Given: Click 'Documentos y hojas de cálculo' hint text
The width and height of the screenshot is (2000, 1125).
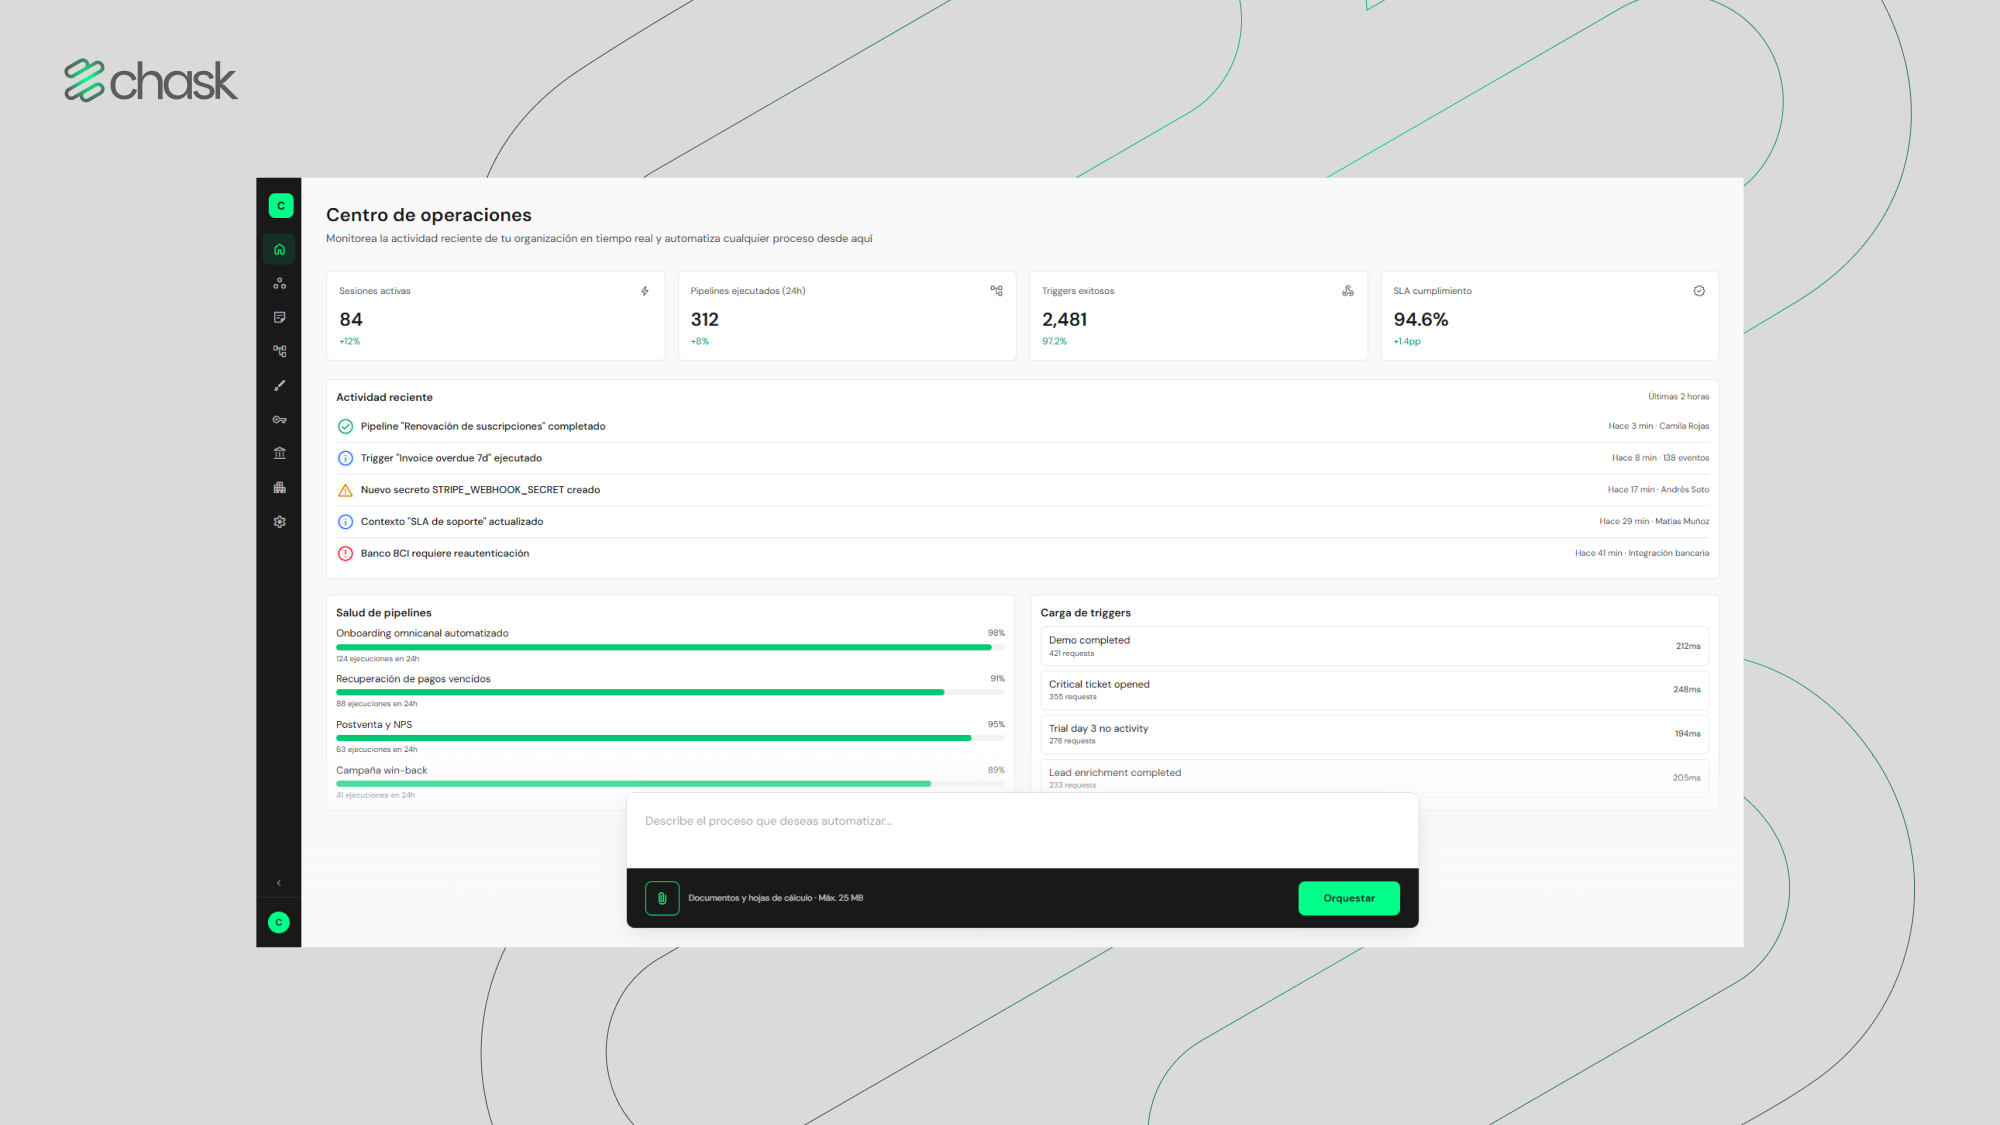Looking at the screenshot, I should (x=775, y=898).
